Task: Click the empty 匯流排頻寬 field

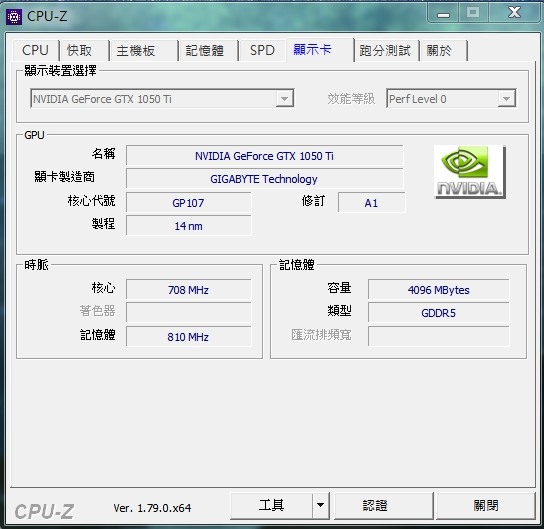Action: pos(439,336)
